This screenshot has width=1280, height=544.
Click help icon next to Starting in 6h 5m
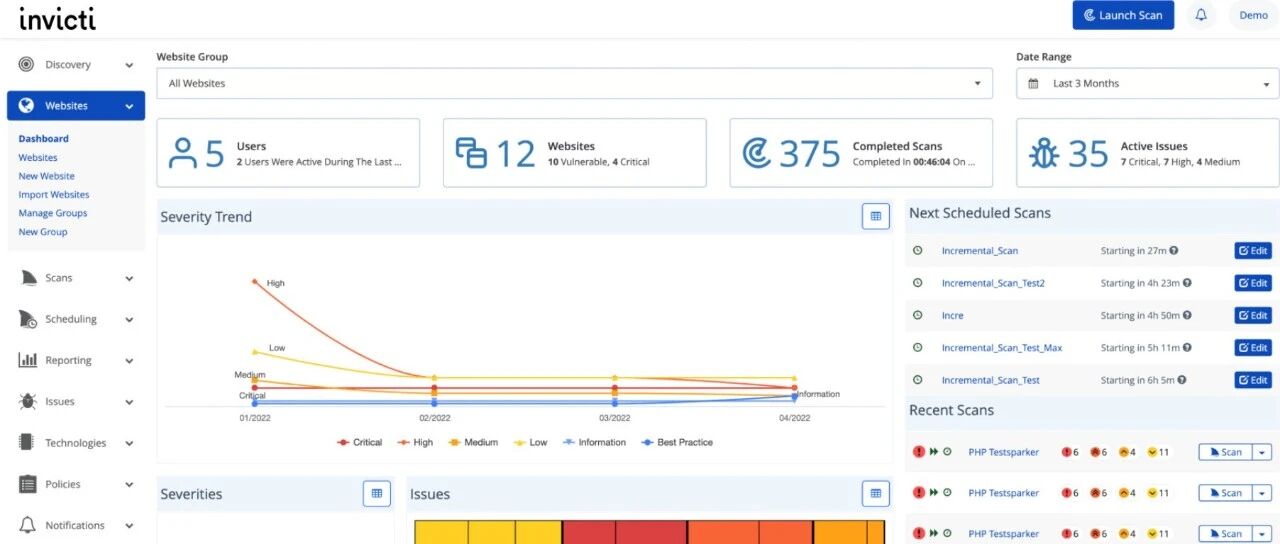[x=1182, y=380]
